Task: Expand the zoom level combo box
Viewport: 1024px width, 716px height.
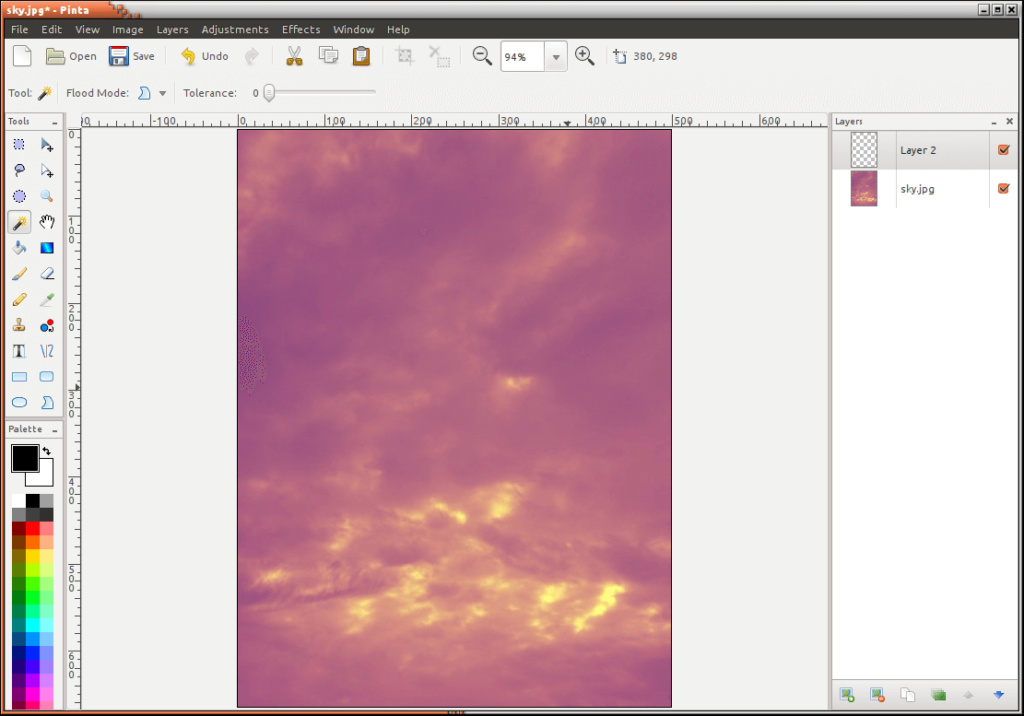Action: click(556, 56)
